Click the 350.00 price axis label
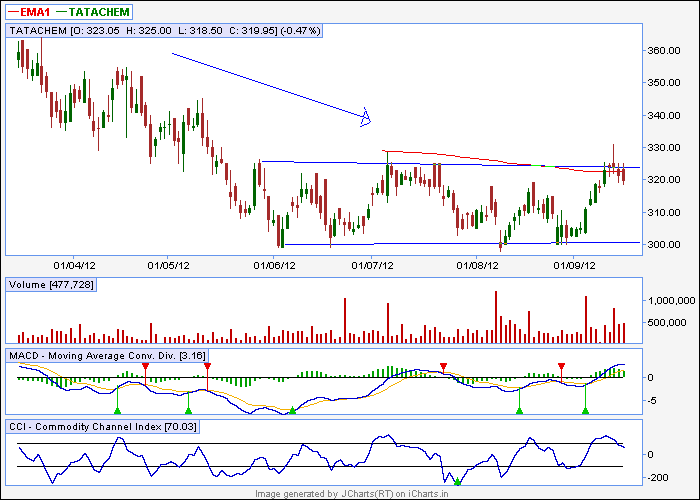This screenshot has height=500, width=700. tap(664, 83)
